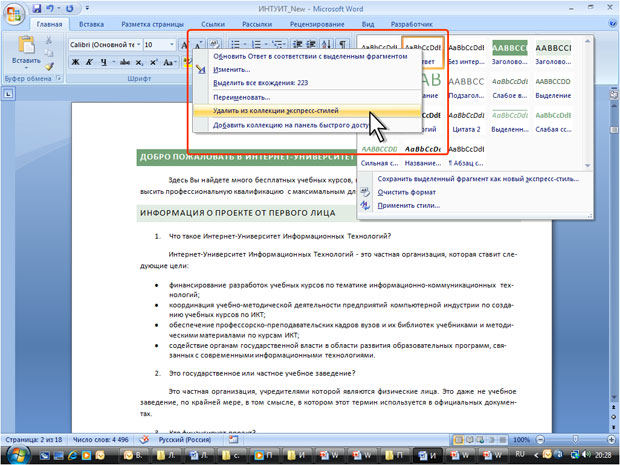Viewport: 620px width, 465px height.
Task: Apply italic with the К button
Action: point(90,63)
